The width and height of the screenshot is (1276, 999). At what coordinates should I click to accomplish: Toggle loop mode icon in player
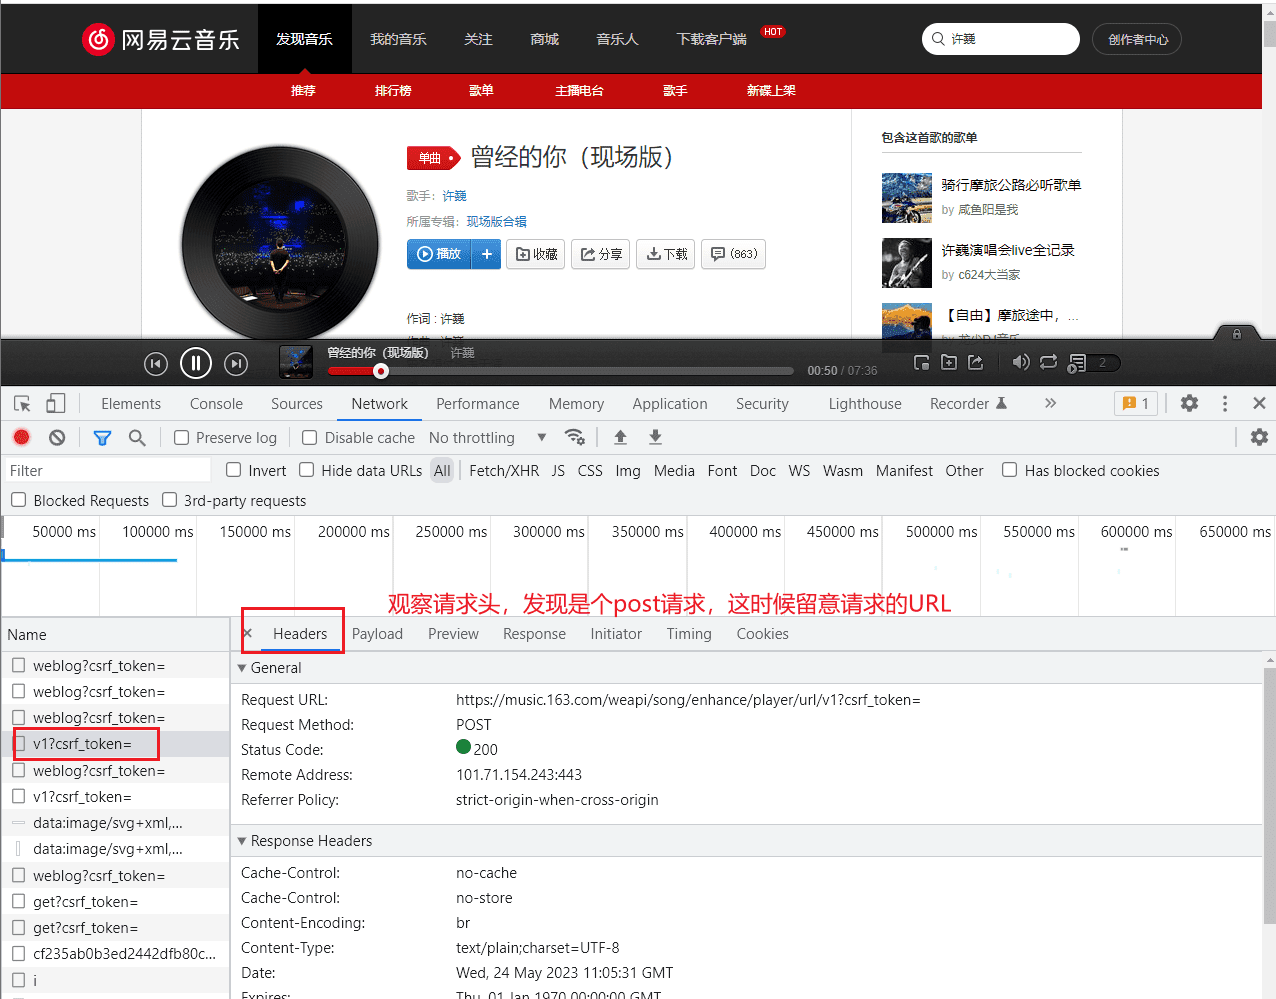pos(1048,362)
